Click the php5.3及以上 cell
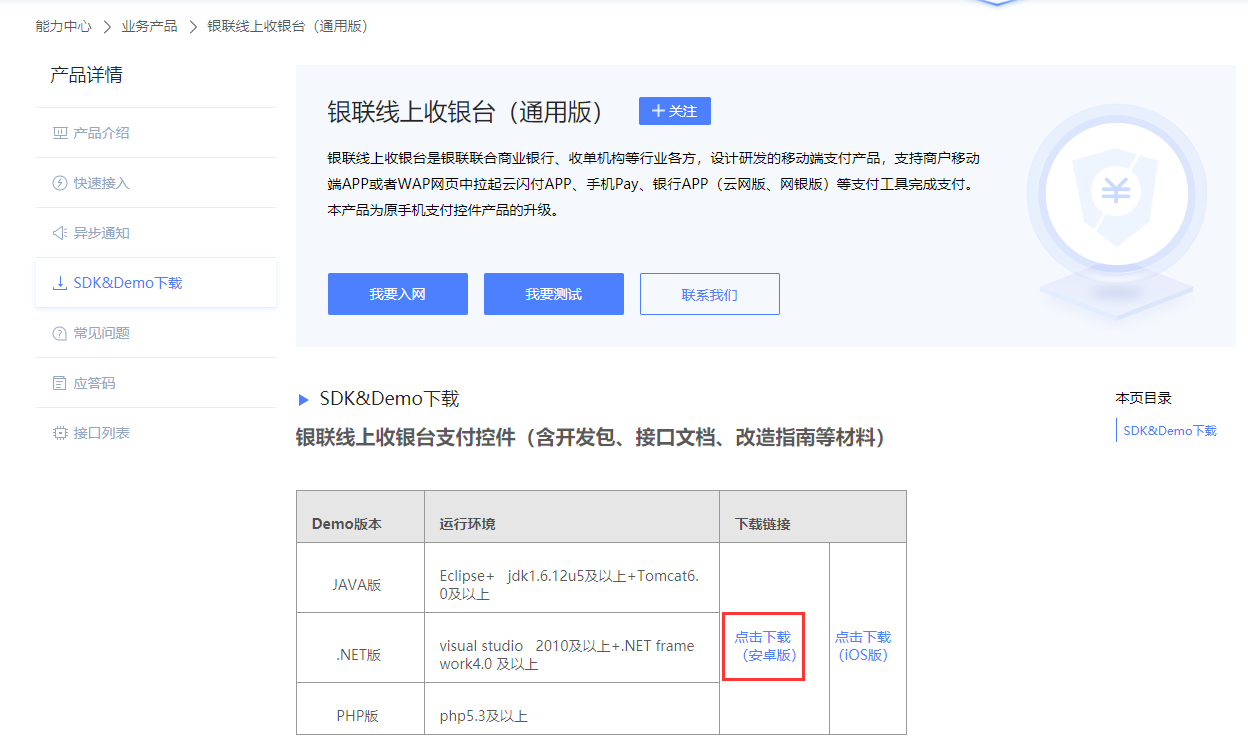The width and height of the screenshot is (1248, 752). point(572,710)
